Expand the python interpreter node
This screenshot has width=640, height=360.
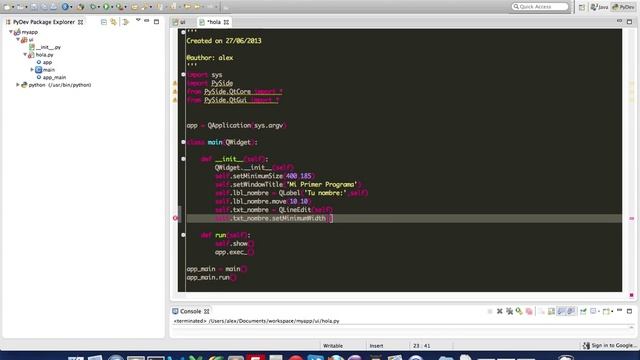click(18, 85)
